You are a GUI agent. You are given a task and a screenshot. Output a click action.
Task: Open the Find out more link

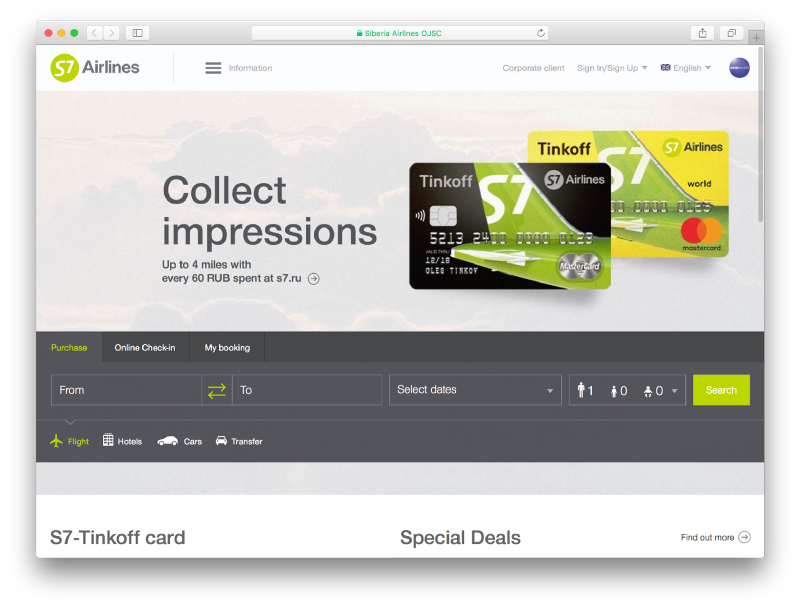[715, 538]
